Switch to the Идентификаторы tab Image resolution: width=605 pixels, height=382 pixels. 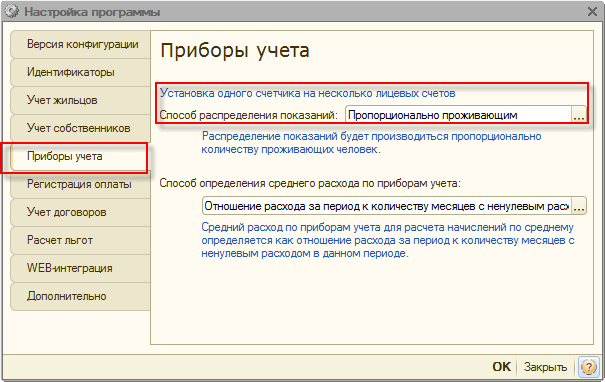point(80,72)
